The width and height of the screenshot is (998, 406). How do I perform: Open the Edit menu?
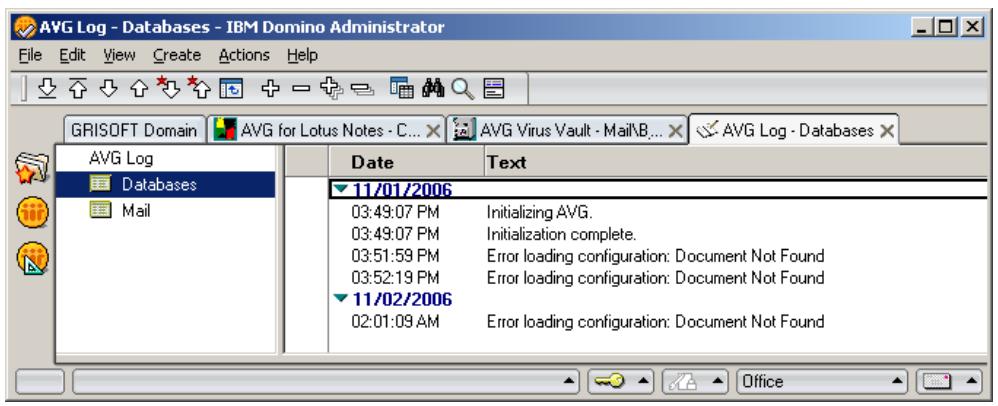tap(73, 56)
